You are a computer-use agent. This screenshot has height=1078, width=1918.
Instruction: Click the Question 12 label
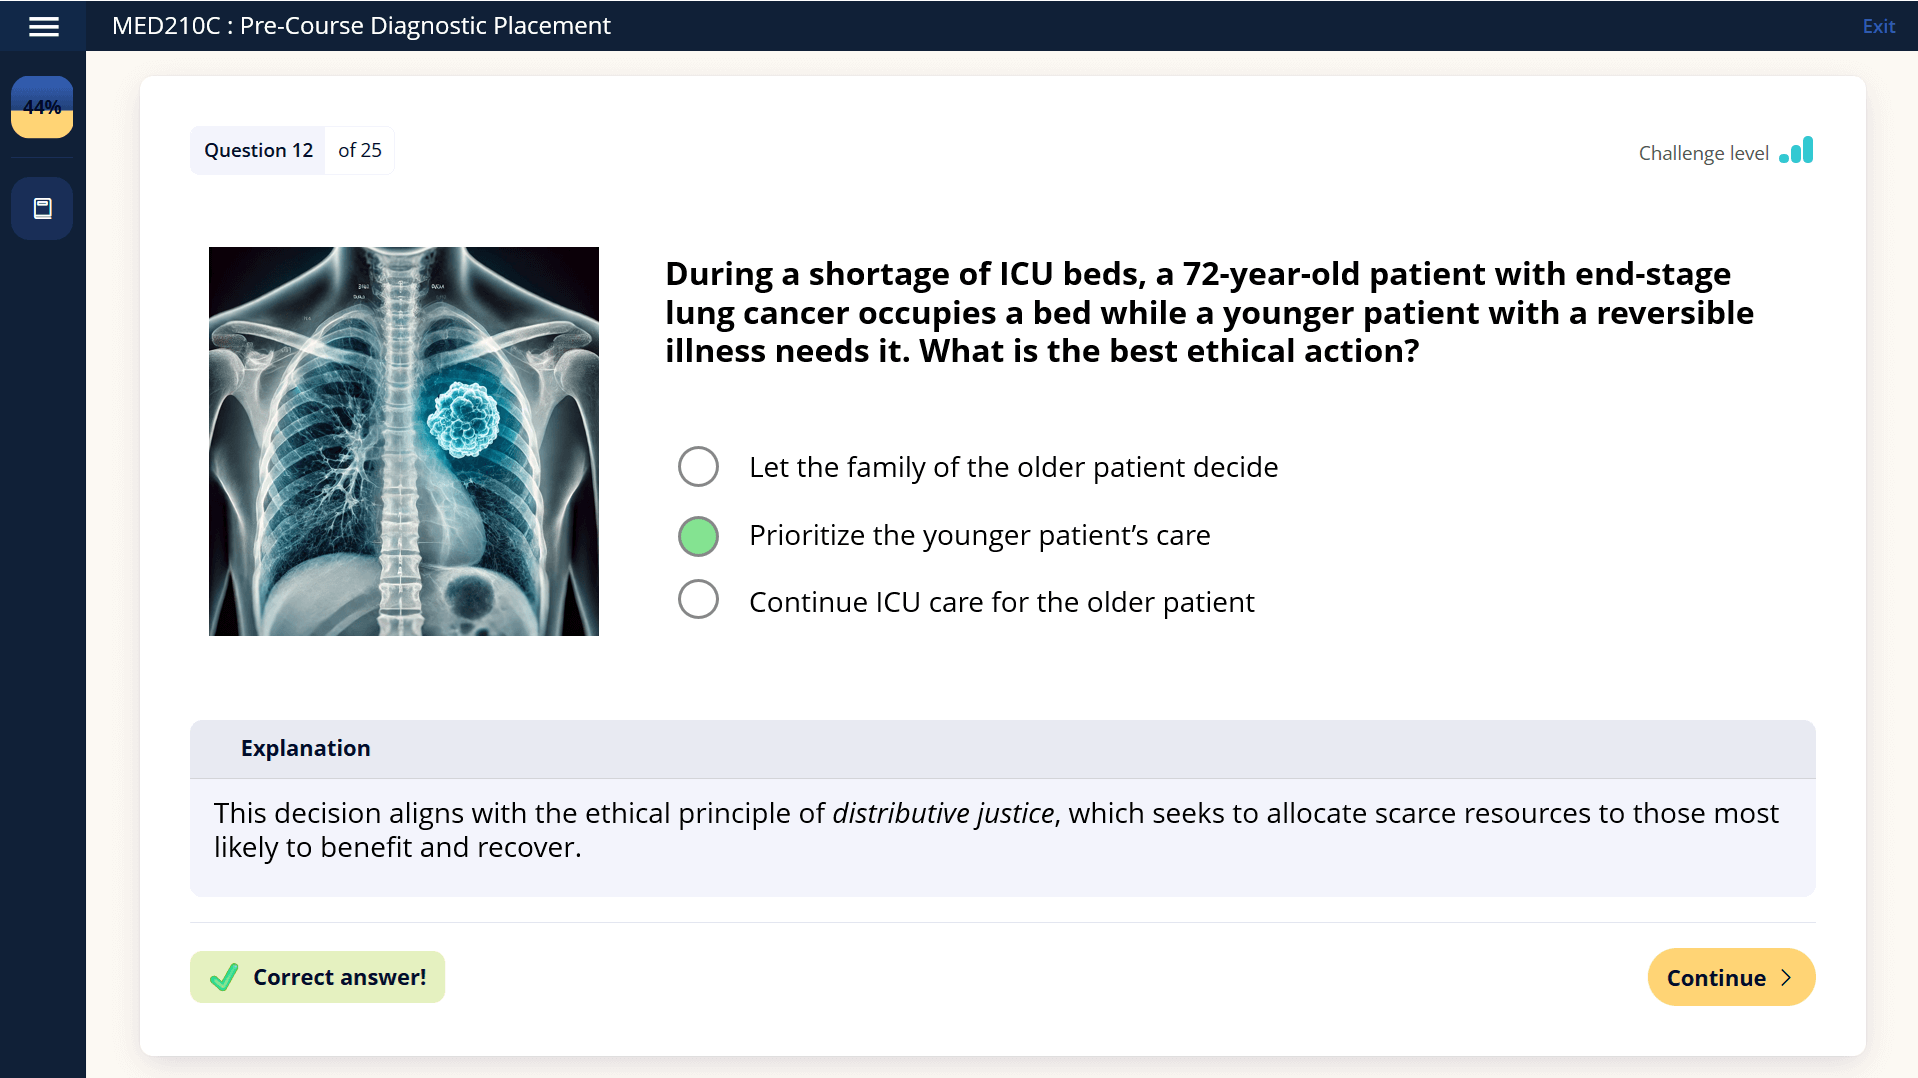click(258, 150)
